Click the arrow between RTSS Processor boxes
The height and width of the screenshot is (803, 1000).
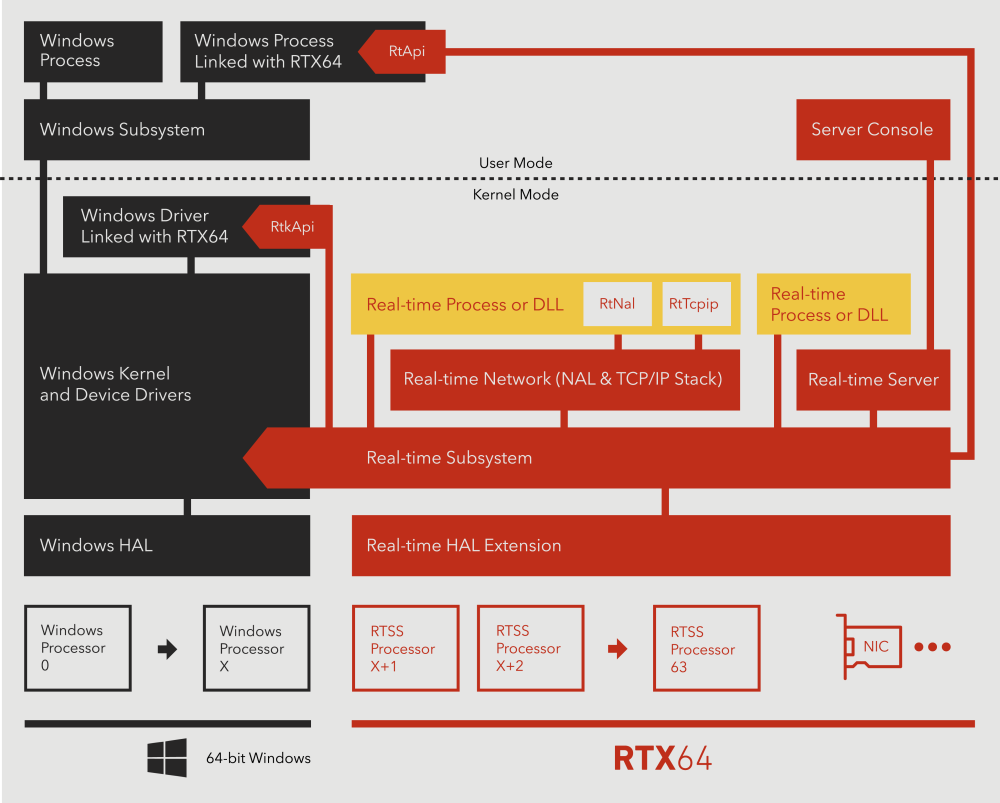[617, 647]
